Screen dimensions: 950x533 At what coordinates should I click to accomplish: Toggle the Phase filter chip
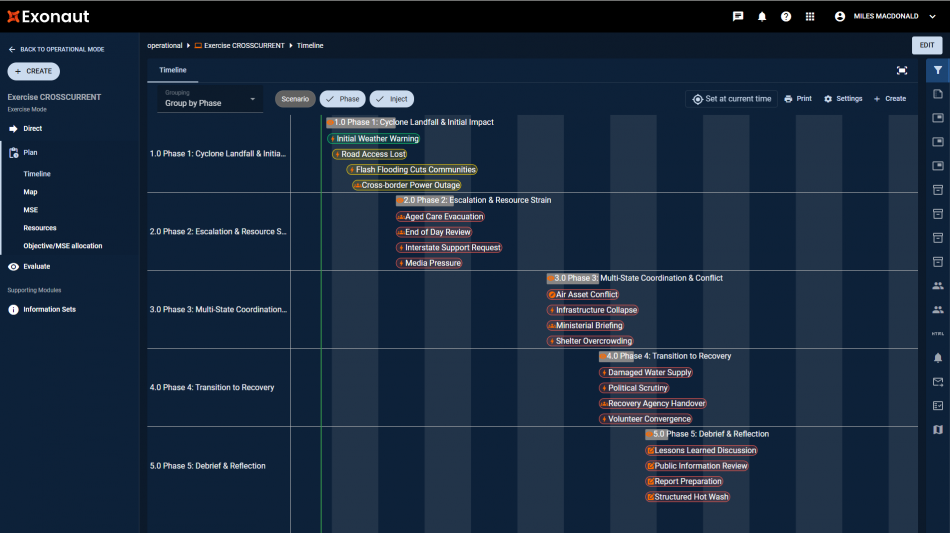click(x=342, y=99)
